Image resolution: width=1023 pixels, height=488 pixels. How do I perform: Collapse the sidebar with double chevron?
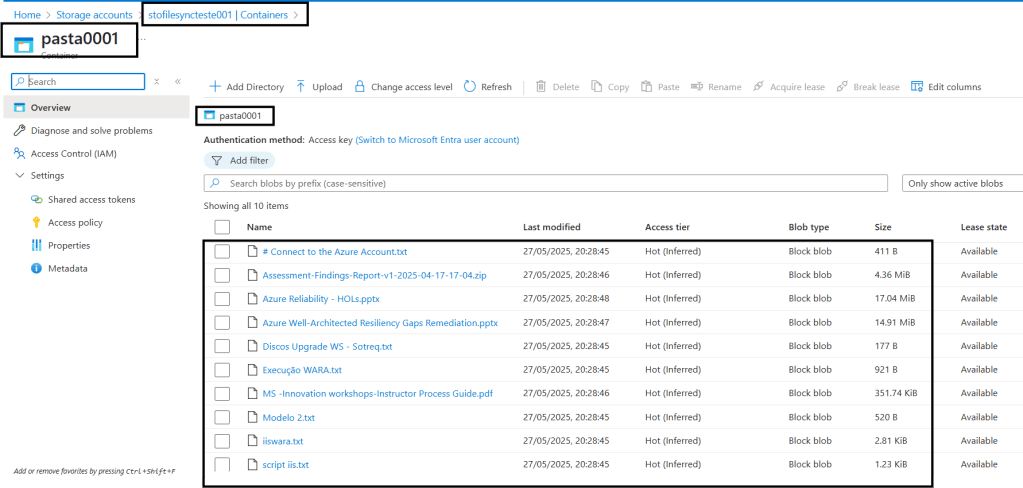(177, 81)
